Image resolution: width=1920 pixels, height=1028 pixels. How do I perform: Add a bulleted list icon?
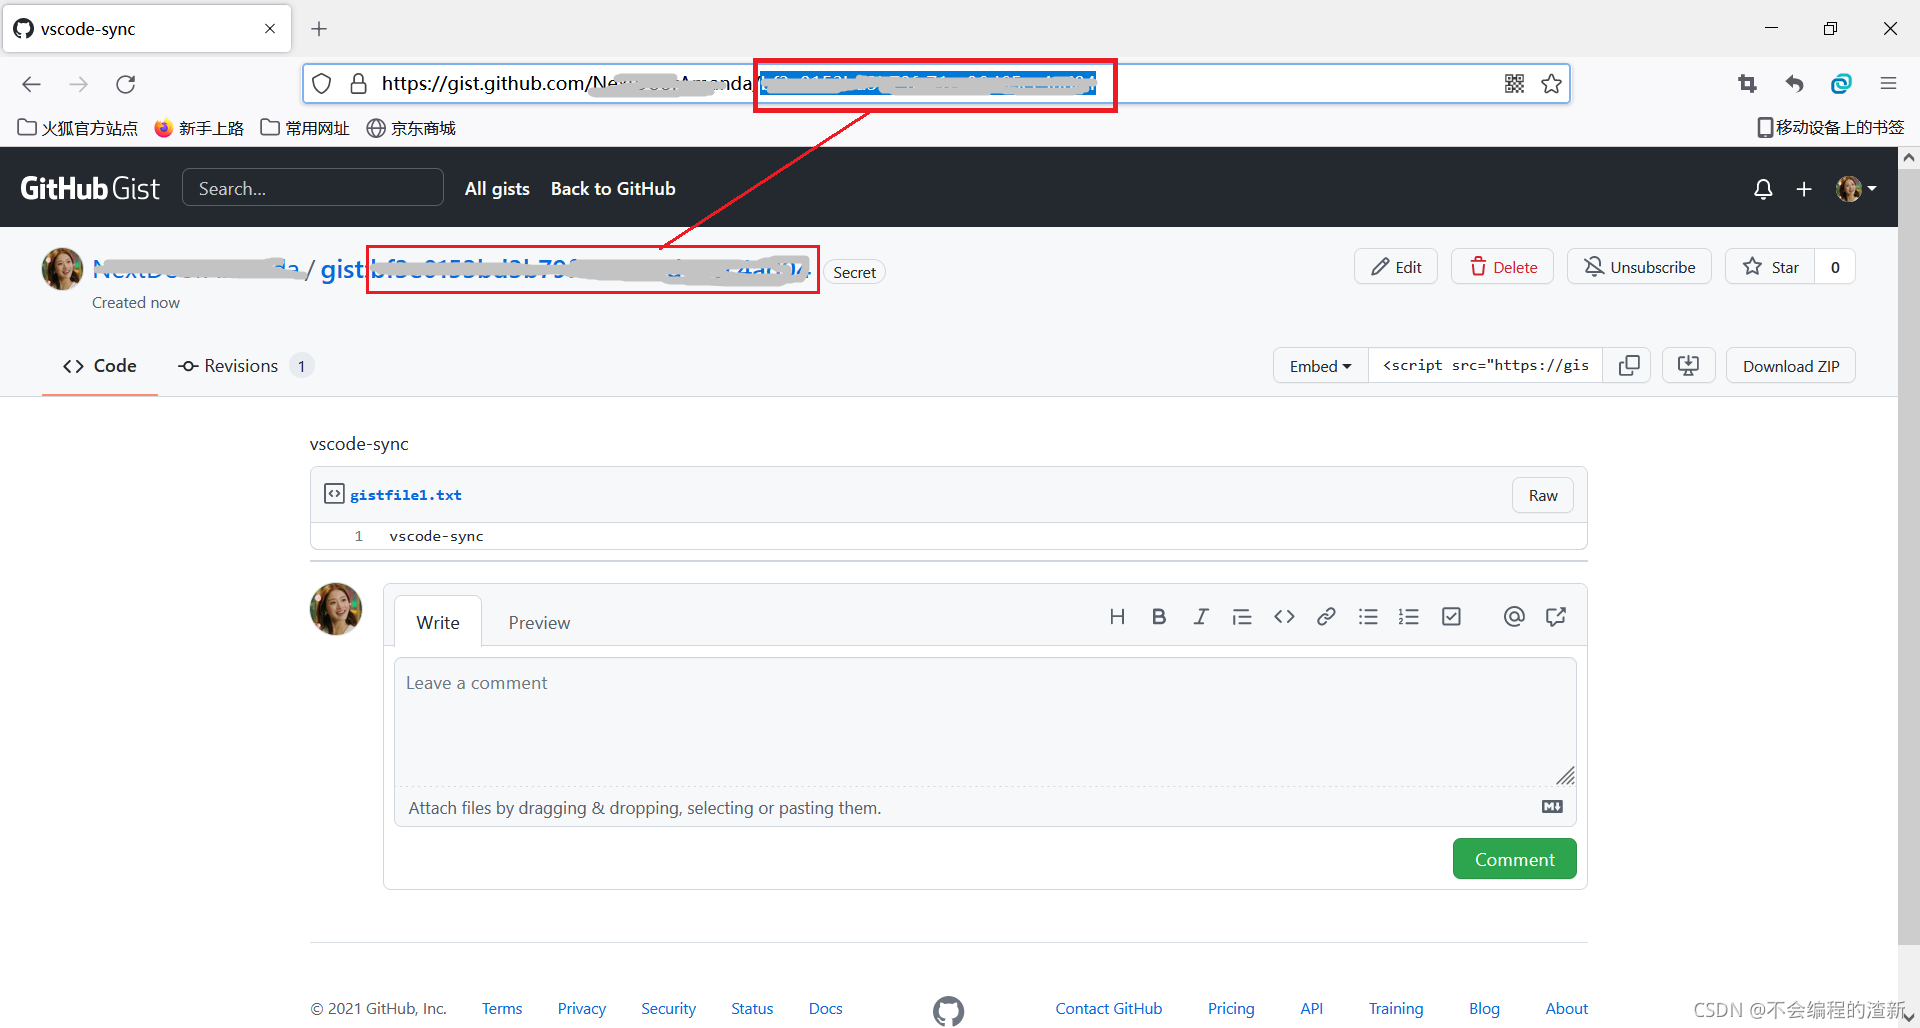1368,617
